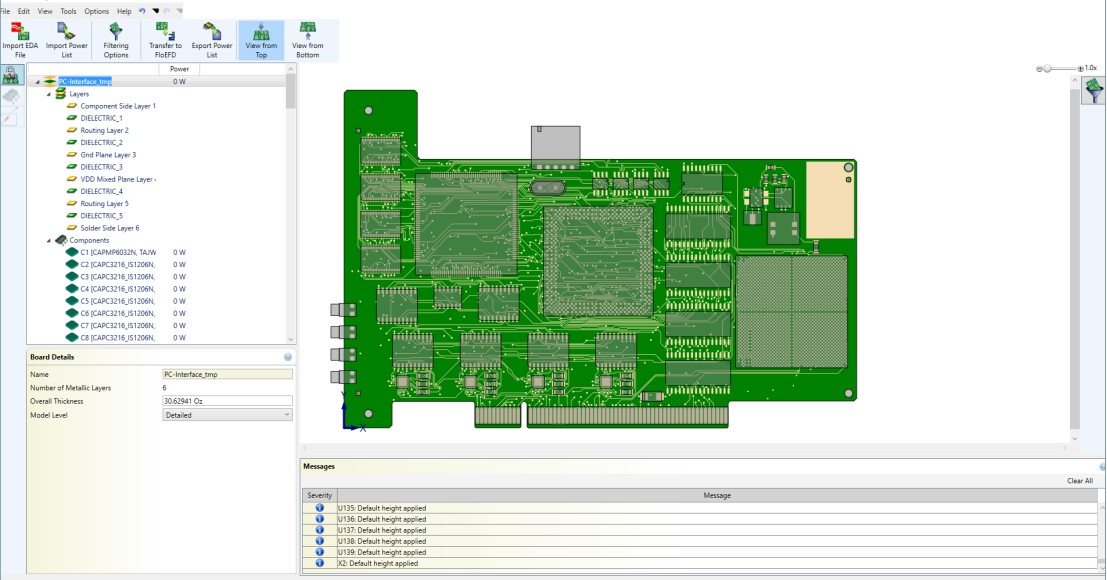Activate the View from Top button
The width and height of the screenshot is (1107, 580).
[x=261, y=40]
